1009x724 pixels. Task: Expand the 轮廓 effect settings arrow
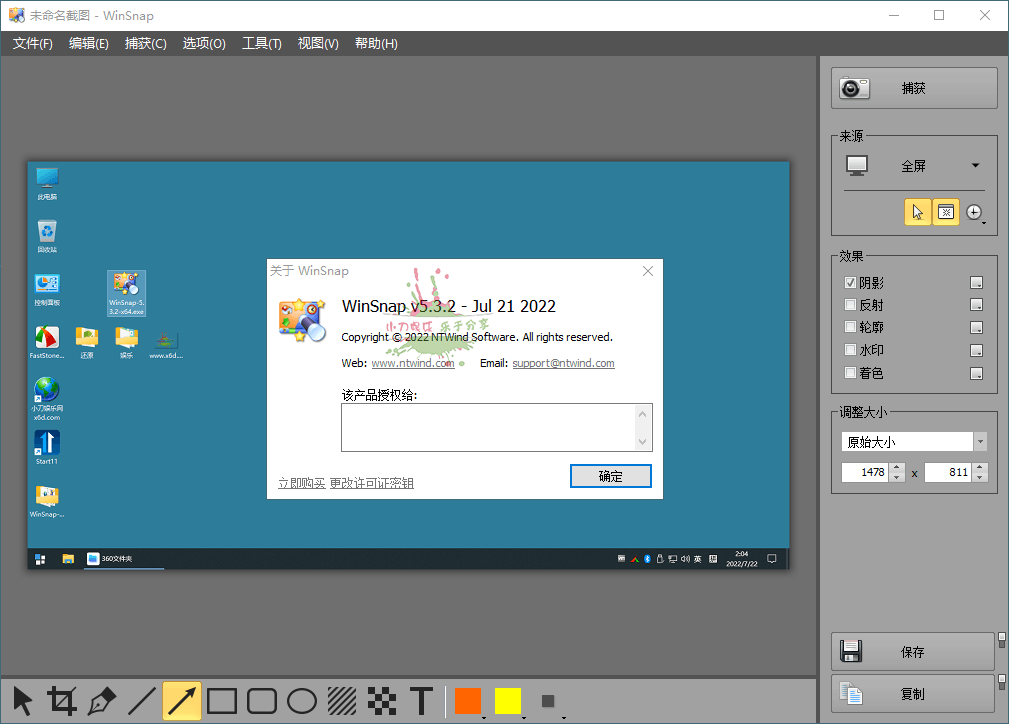click(977, 327)
